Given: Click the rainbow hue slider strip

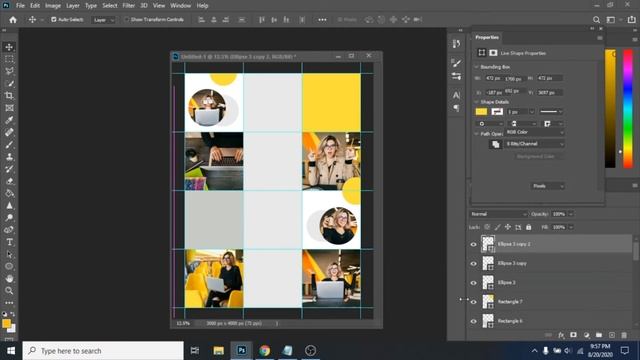Looking at the screenshot, I should click(x=628, y=108).
